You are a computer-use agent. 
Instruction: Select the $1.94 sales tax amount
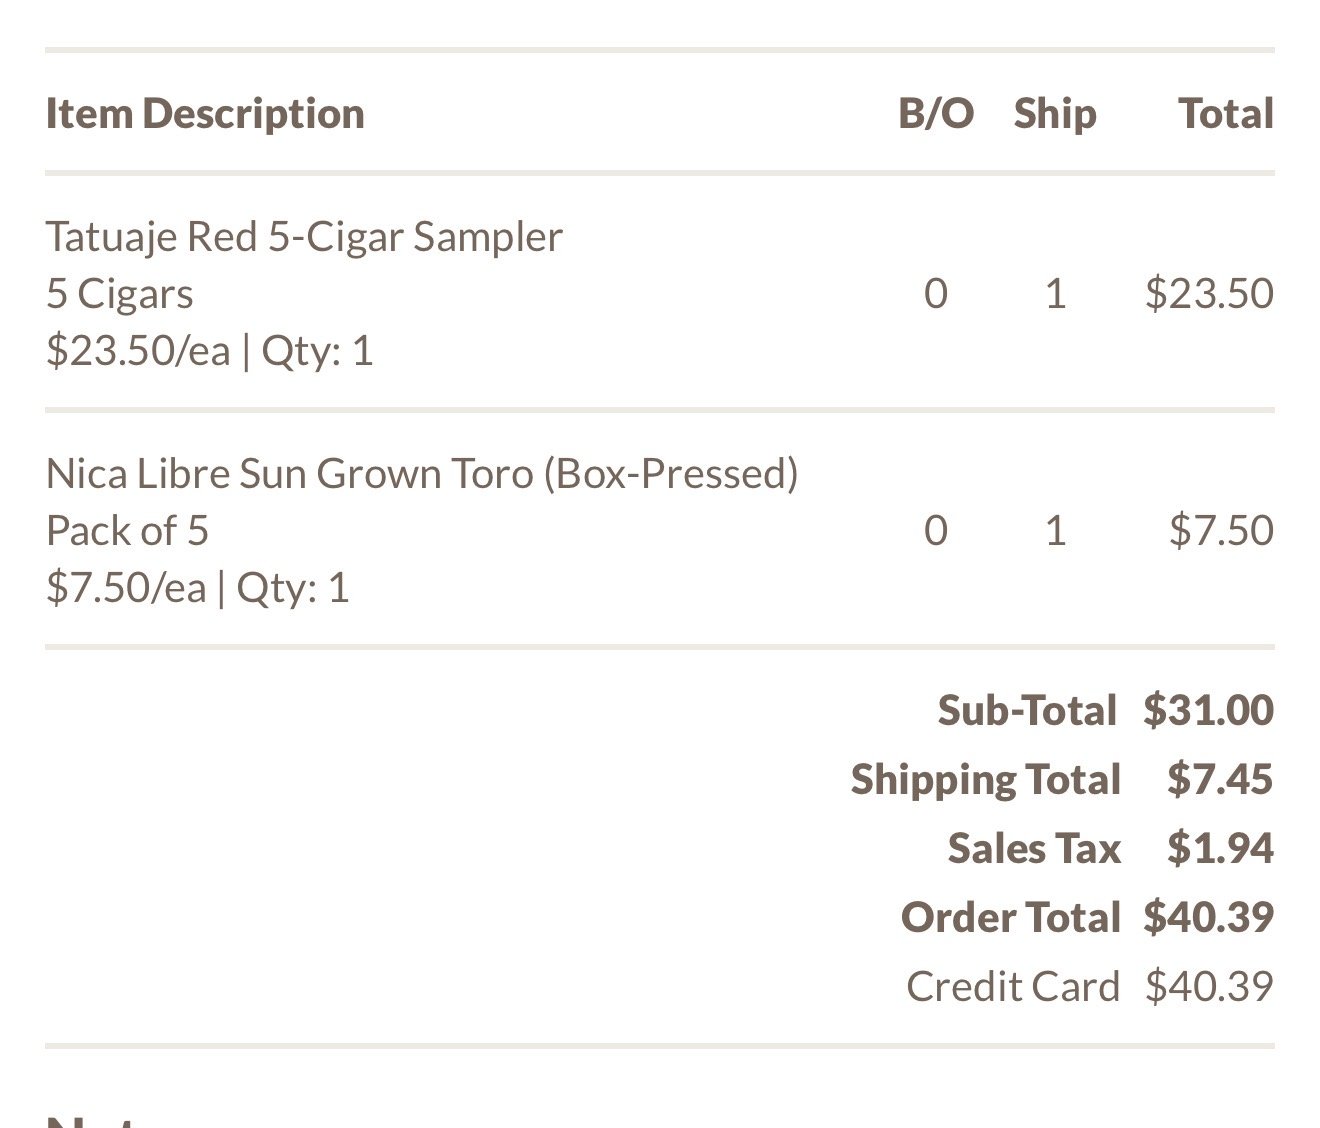[x=1220, y=848]
